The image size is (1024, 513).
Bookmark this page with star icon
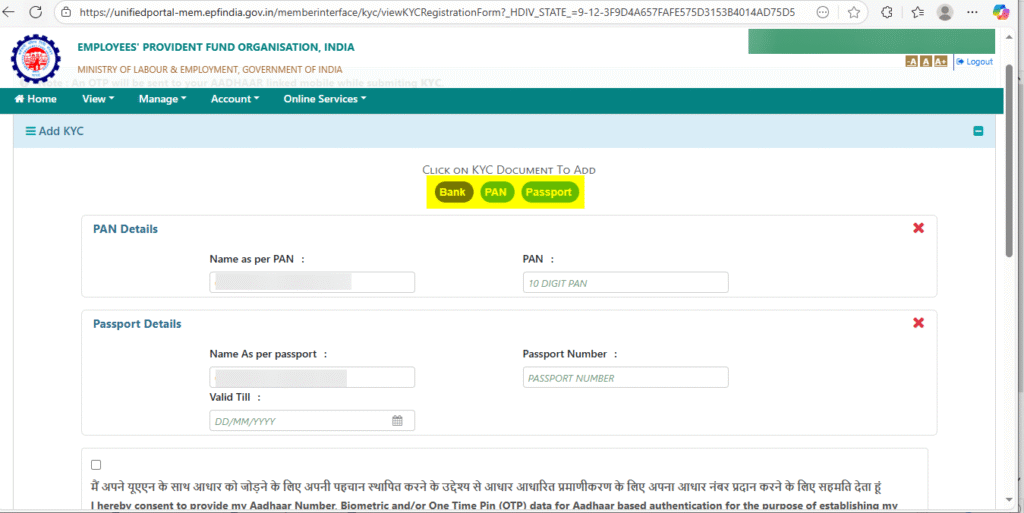click(x=854, y=12)
